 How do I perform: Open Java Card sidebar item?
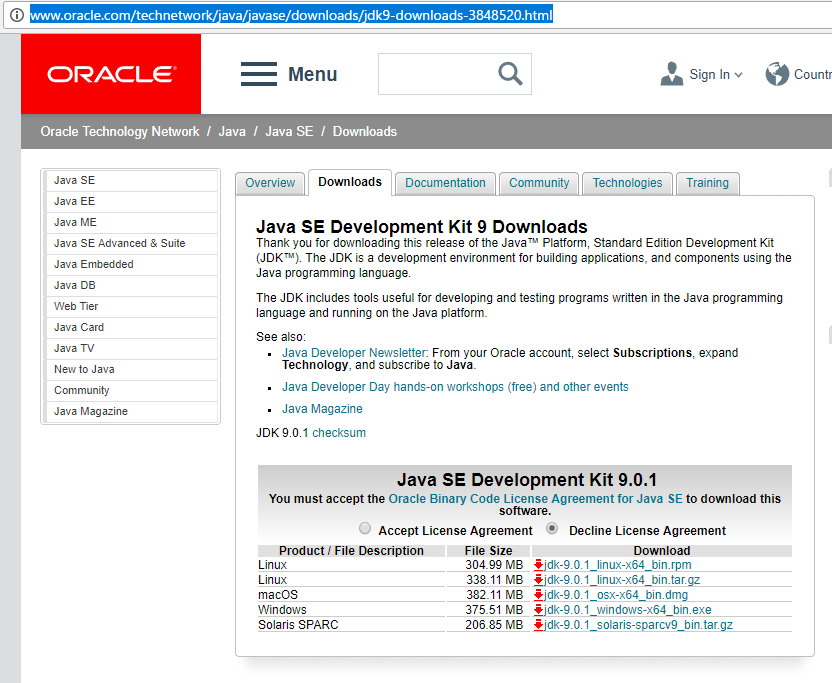pyautogui.click(x=132, y=327)
